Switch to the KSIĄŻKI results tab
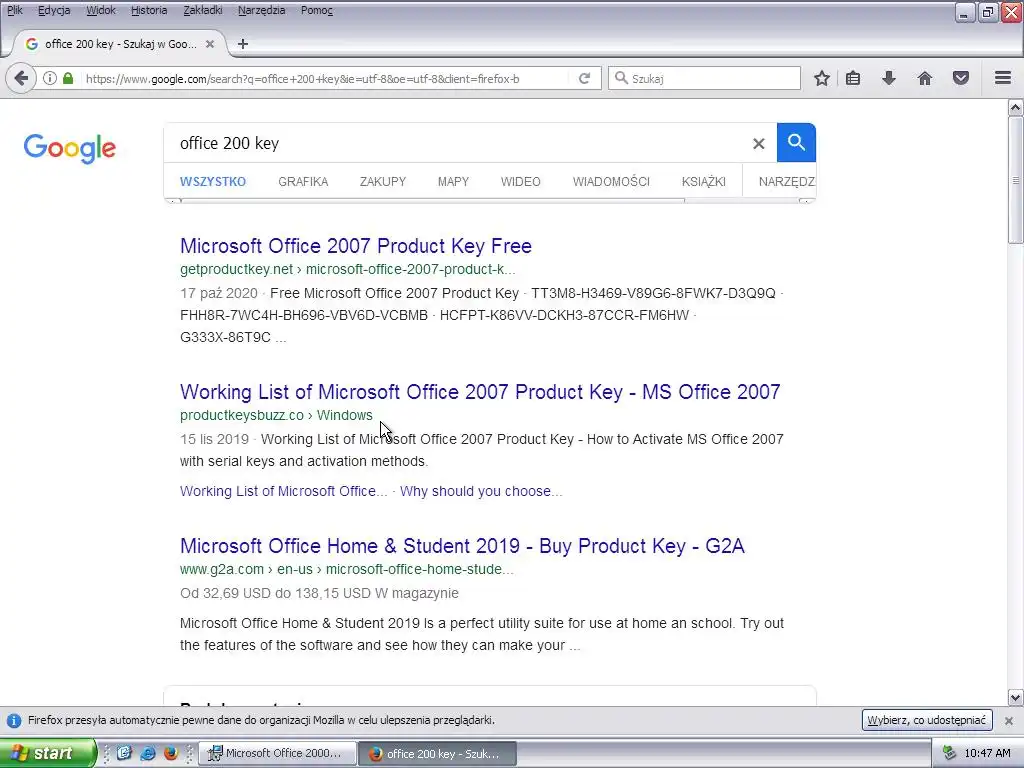The width and height of the screenshot is (1024, 768). pyautogui.click(x=703, y=182)
